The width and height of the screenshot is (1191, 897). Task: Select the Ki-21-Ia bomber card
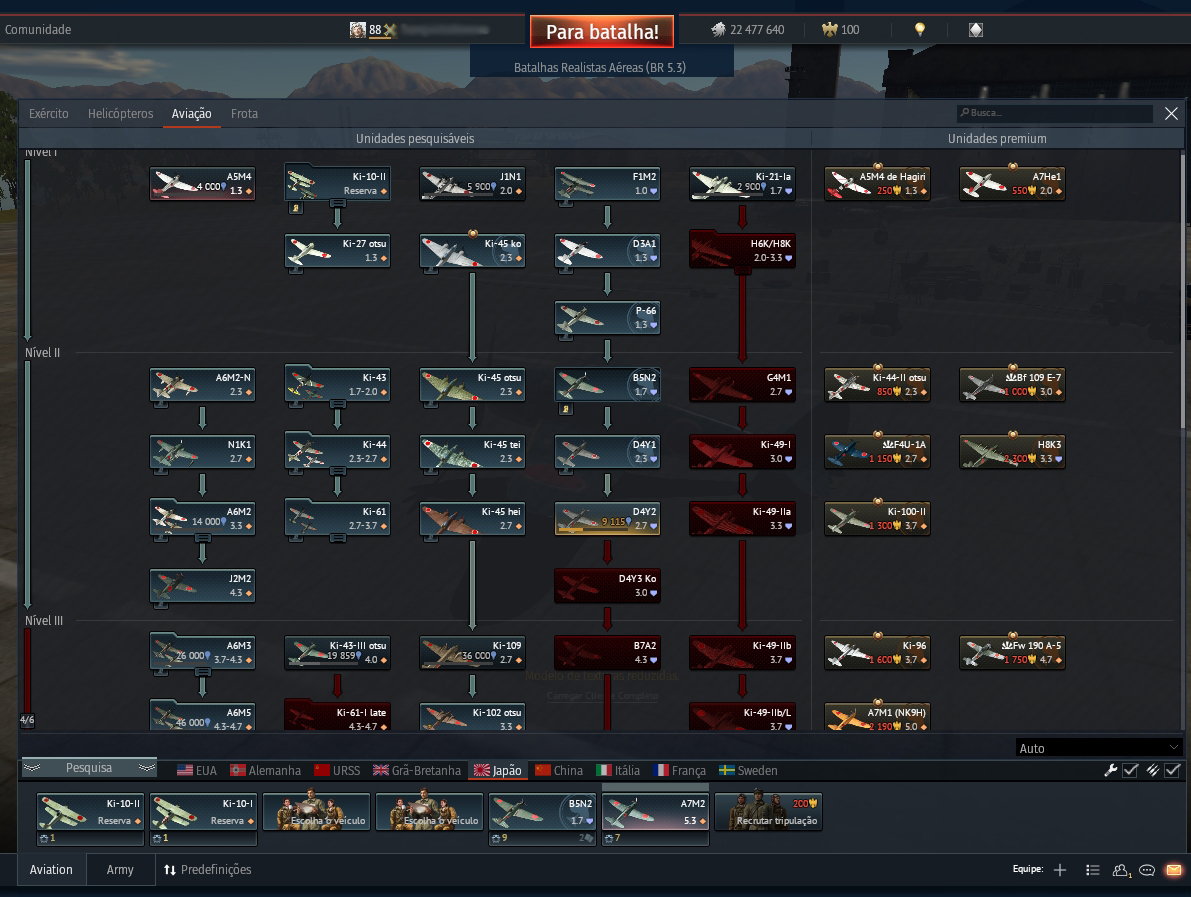pyautogui.click(x=742, y=184)
